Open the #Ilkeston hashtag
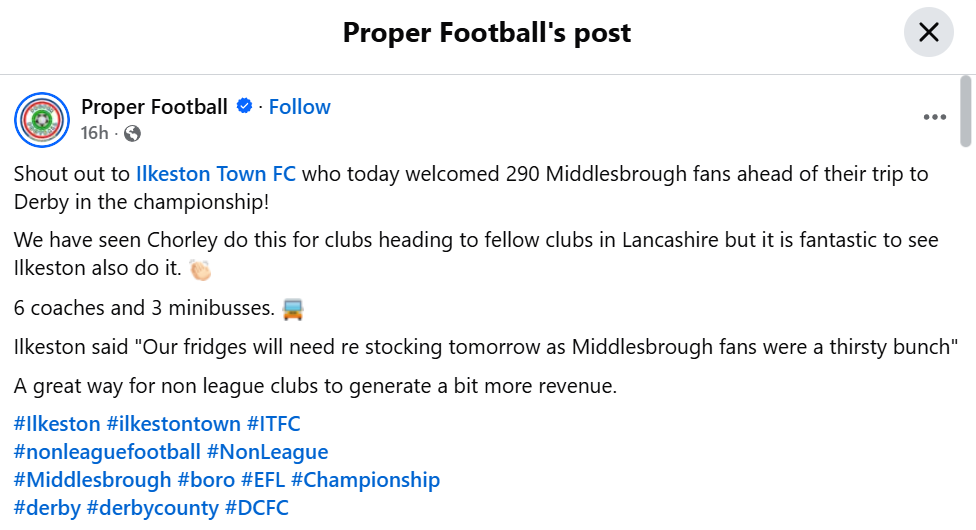 57,424
